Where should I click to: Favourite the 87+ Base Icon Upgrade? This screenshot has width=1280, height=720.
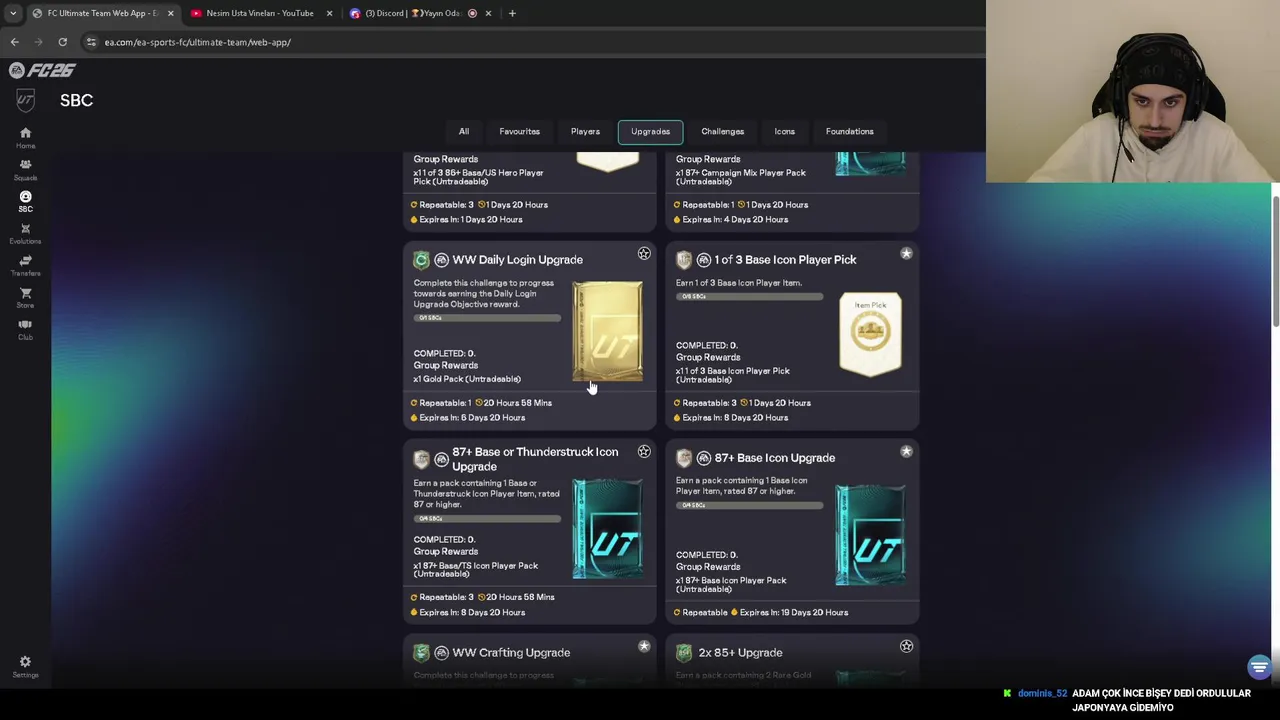click(x=906, y=452)
